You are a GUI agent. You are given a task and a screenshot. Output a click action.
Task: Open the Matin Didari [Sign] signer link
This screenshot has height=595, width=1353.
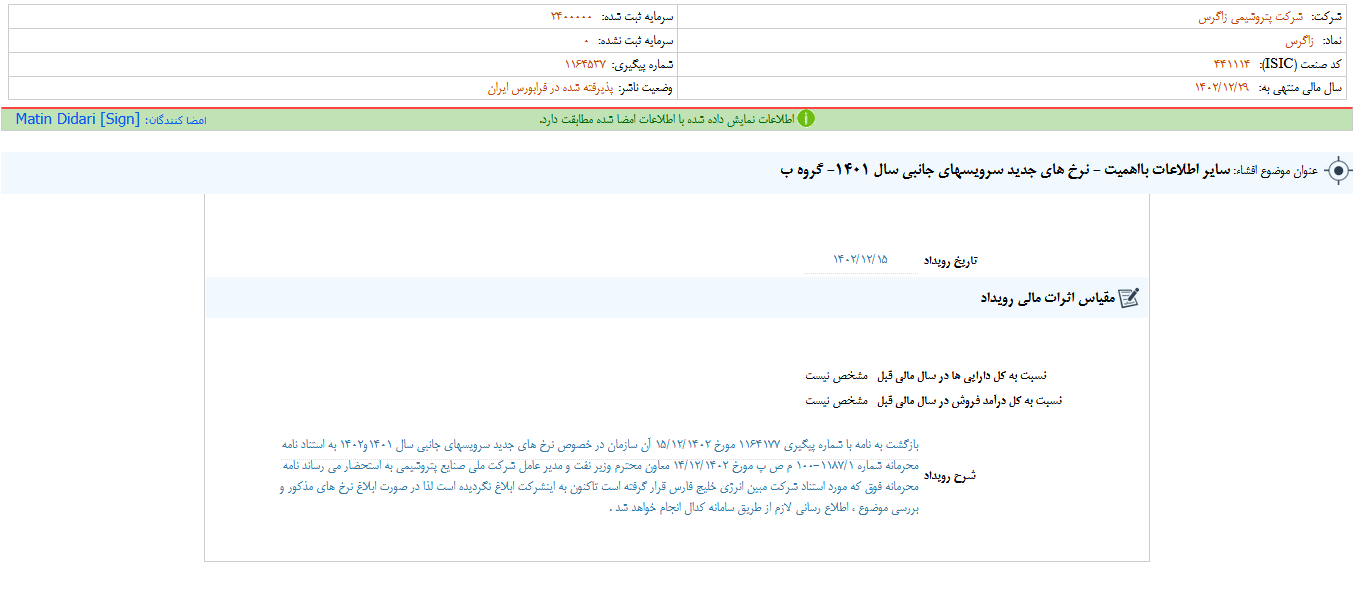(x=78, y=119)
